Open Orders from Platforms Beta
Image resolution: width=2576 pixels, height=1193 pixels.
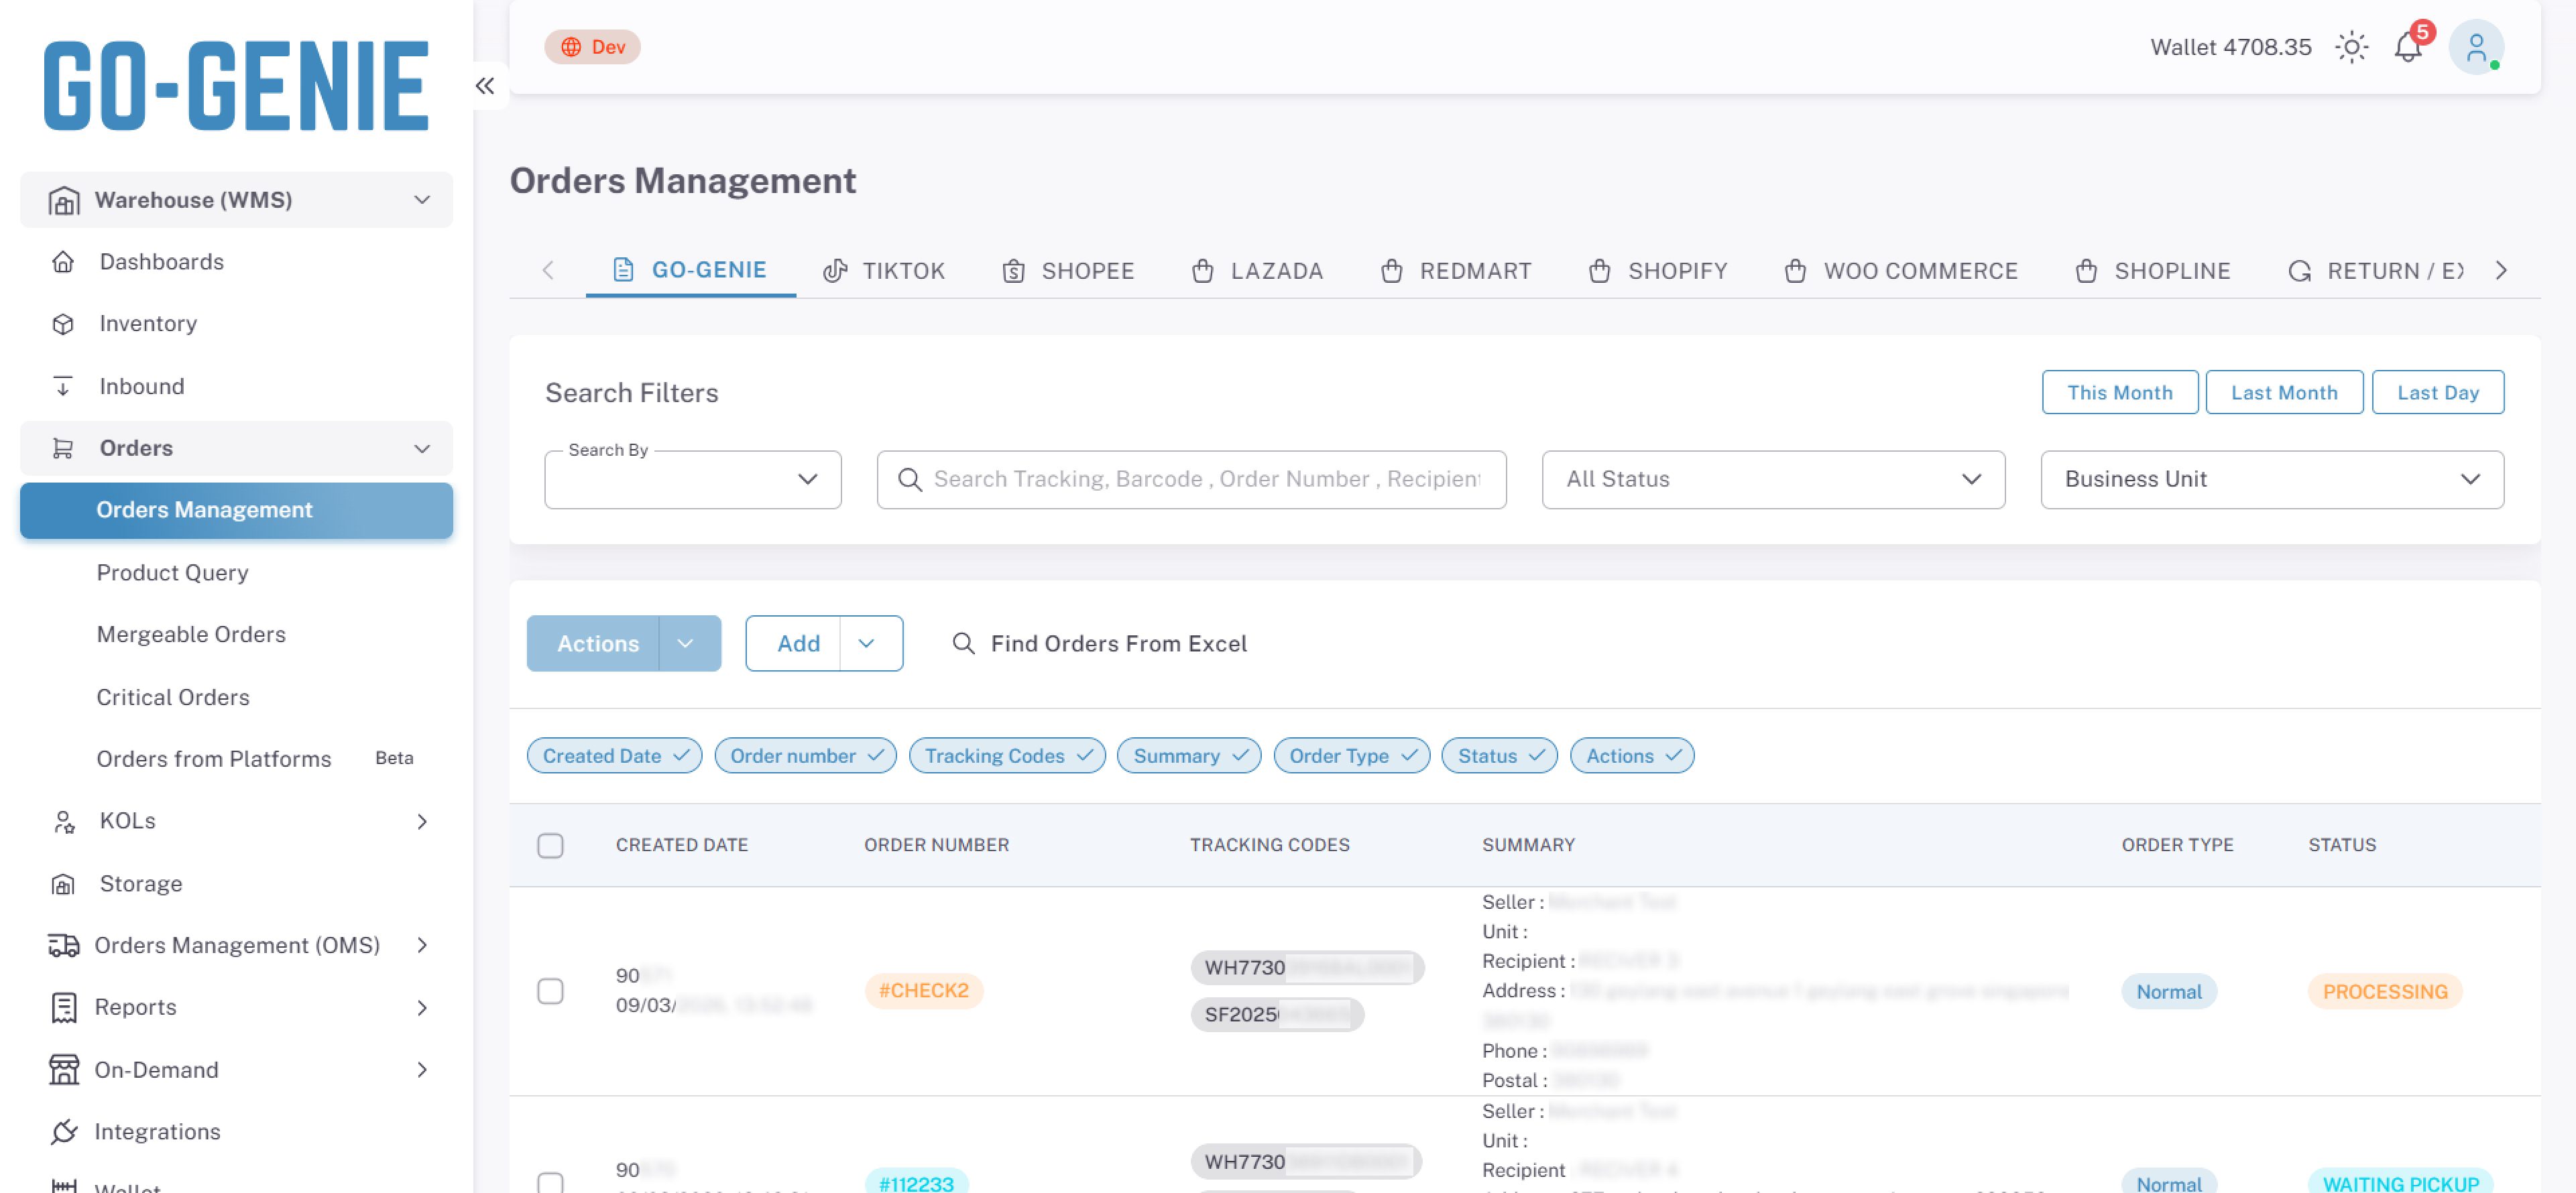(x=236, y=759)
